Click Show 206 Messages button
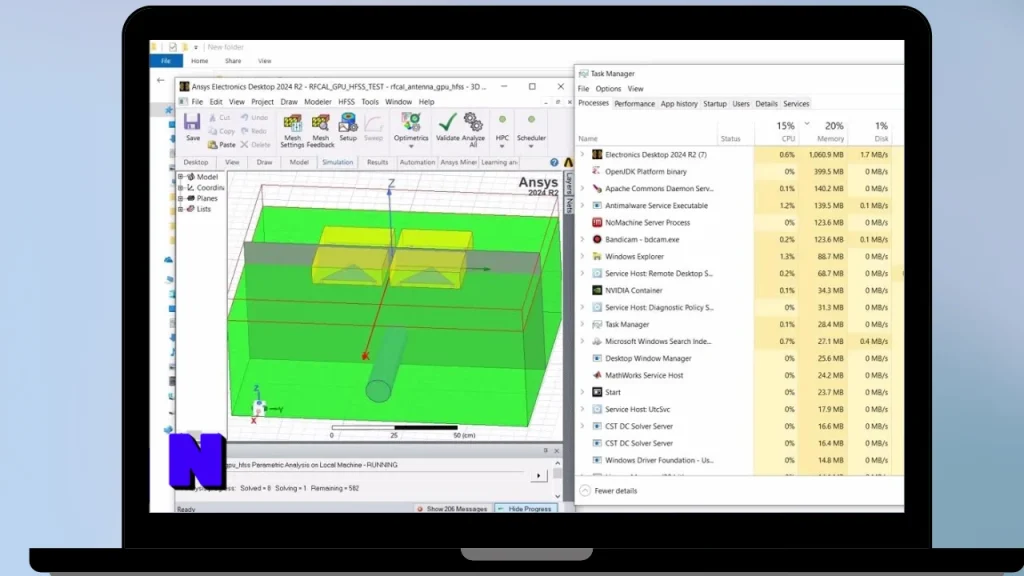1024x576 pixels. 453,509
